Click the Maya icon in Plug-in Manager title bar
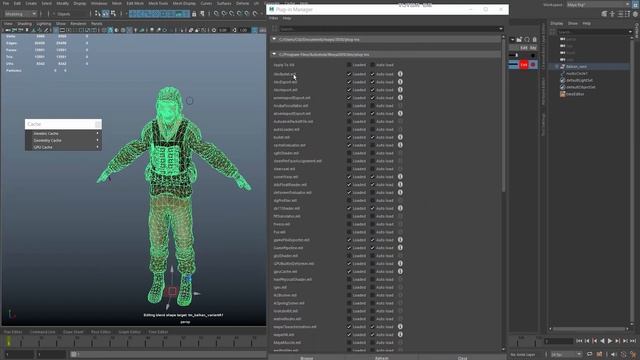Screen dimensions: 640x360 pos(271,9)
